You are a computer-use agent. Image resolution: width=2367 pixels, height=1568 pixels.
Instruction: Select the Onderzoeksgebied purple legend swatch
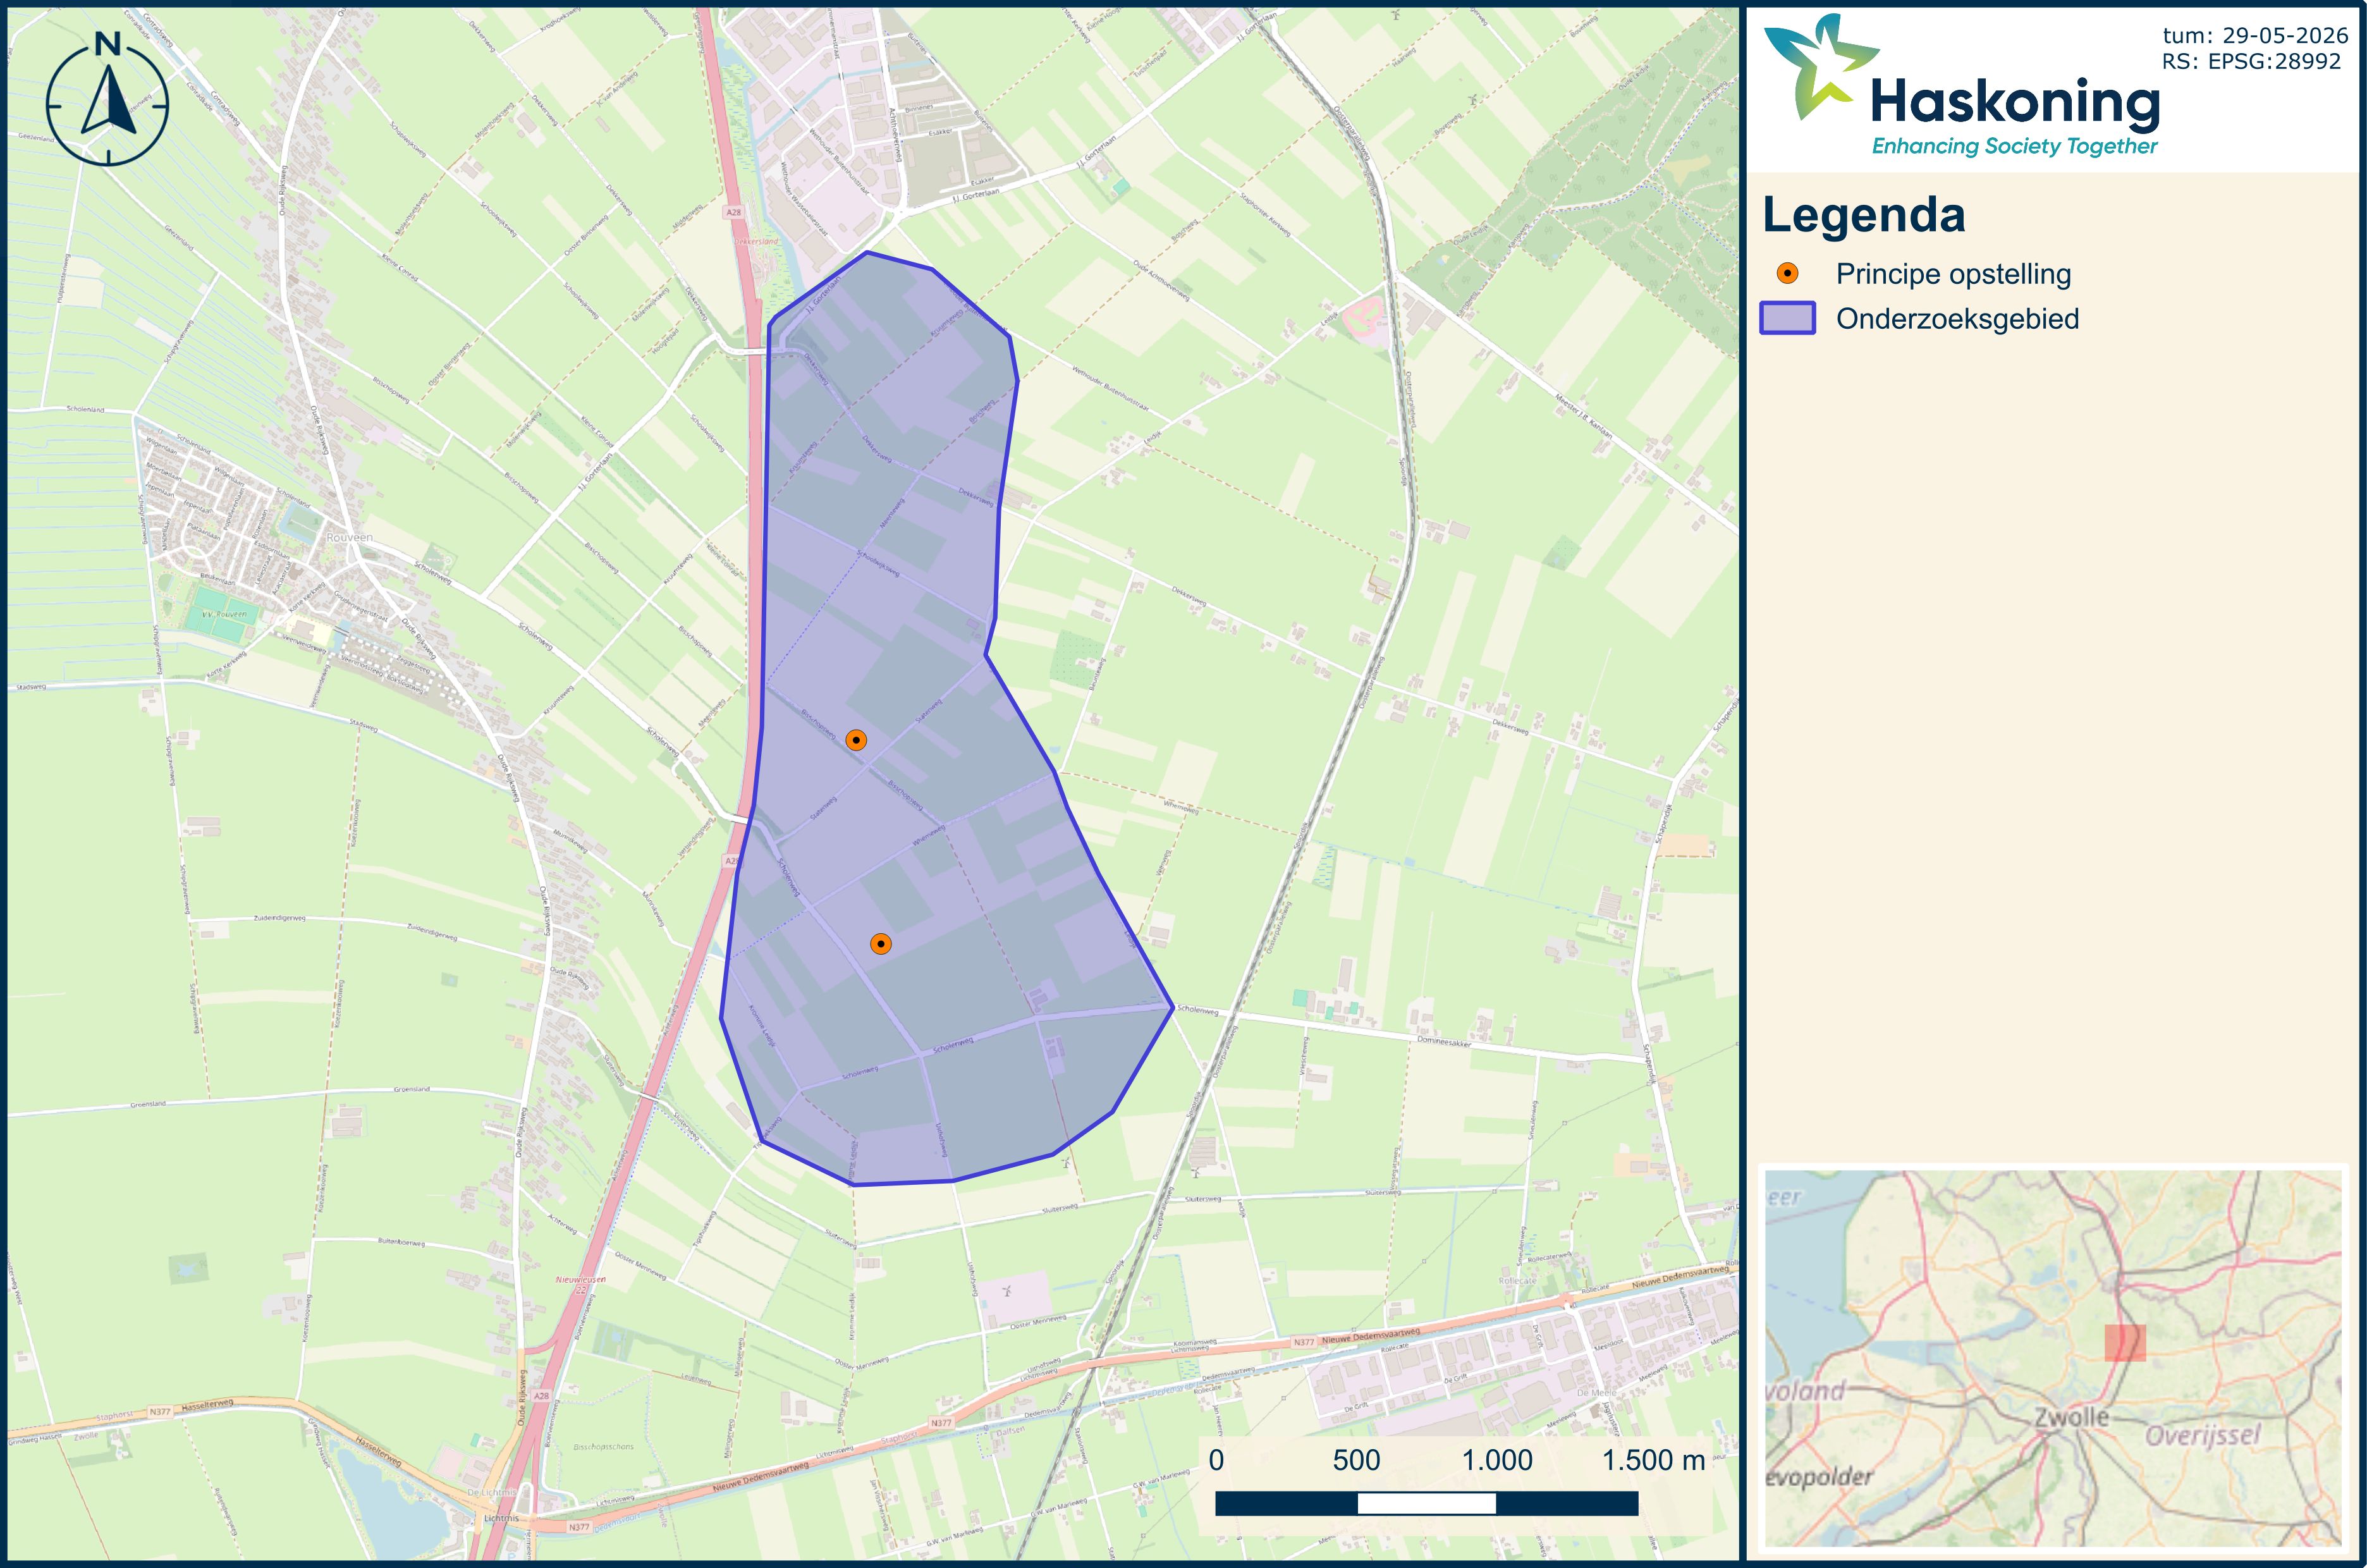1787,318
